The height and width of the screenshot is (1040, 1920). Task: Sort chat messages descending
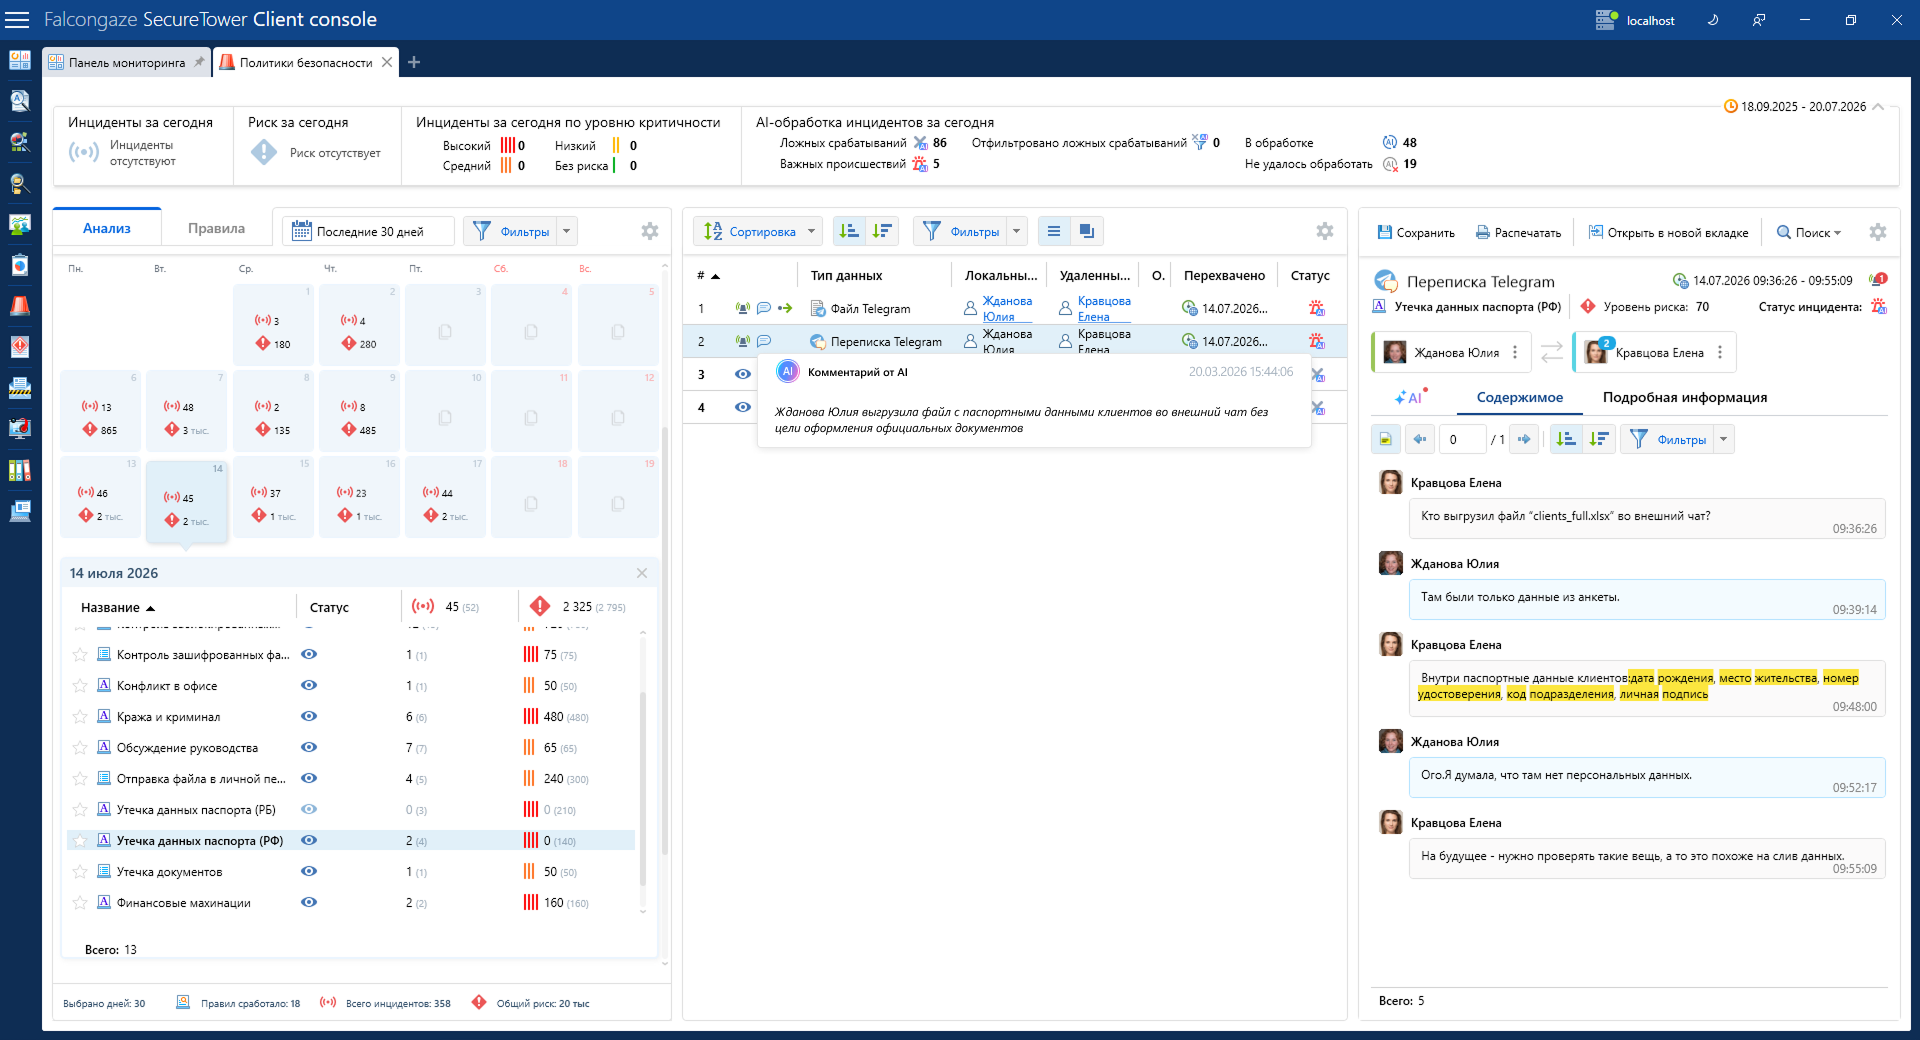(x=1599, y=439)
